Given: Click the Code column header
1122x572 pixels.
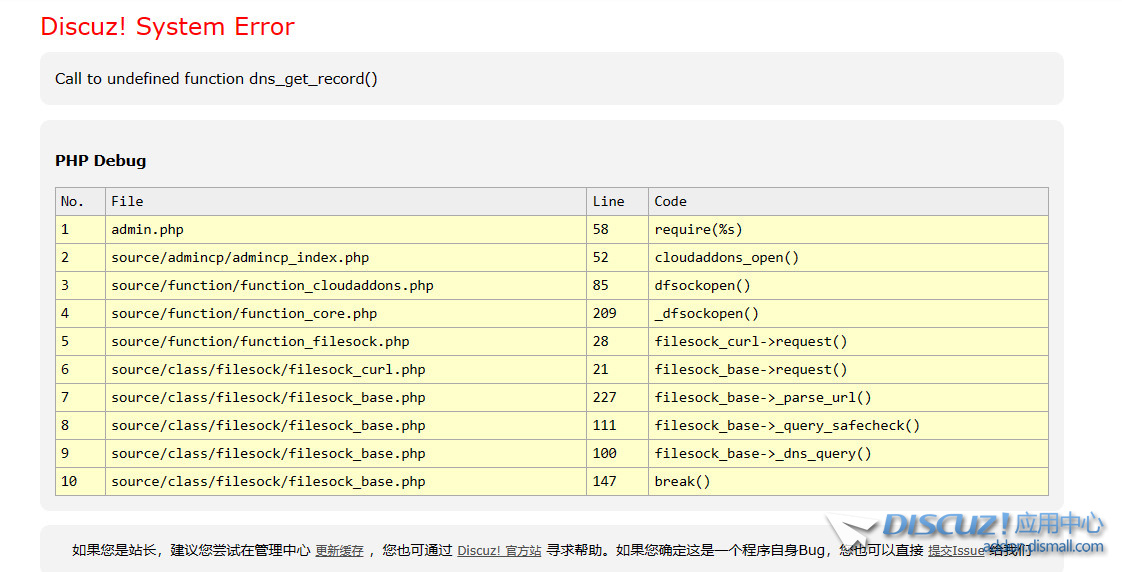Looking at the screenshot, I should click(670, 201).
